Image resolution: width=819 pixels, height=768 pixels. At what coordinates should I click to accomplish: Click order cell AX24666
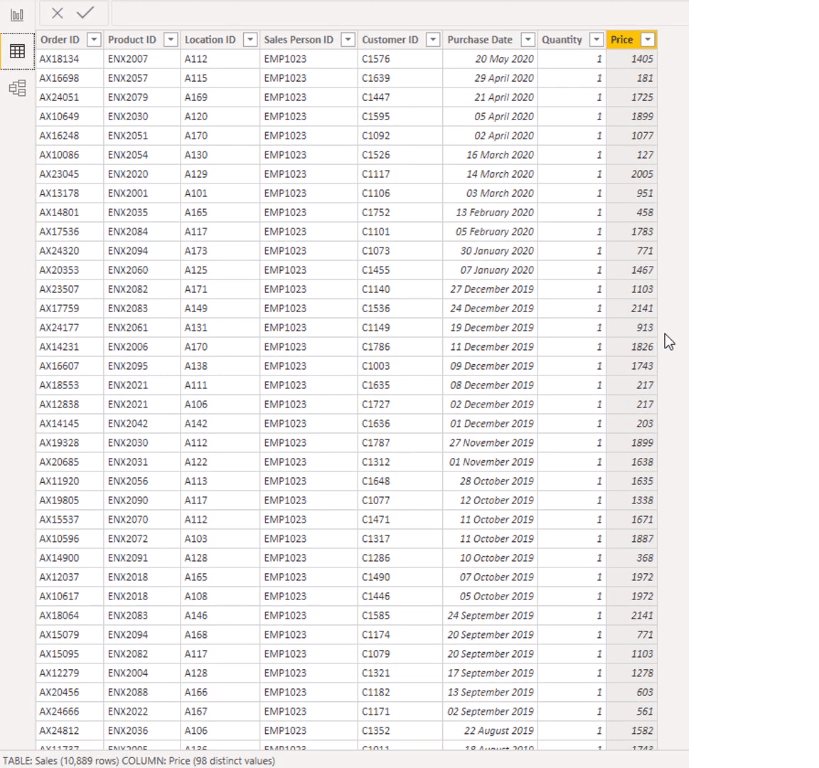pyautogui.click(x=69, y=712)
